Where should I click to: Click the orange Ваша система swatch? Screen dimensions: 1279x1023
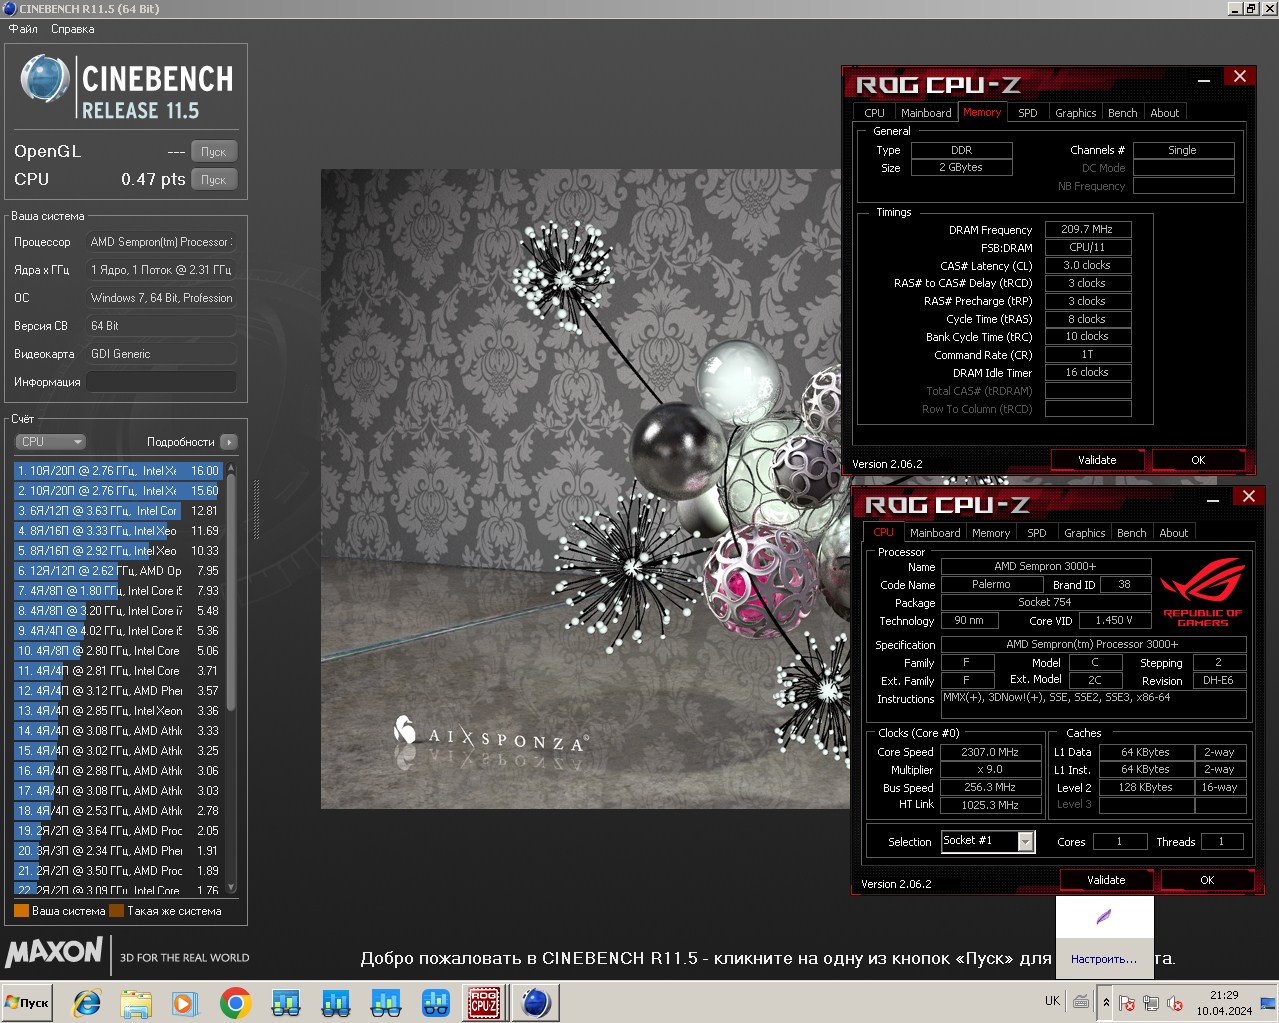click(21, 911)
